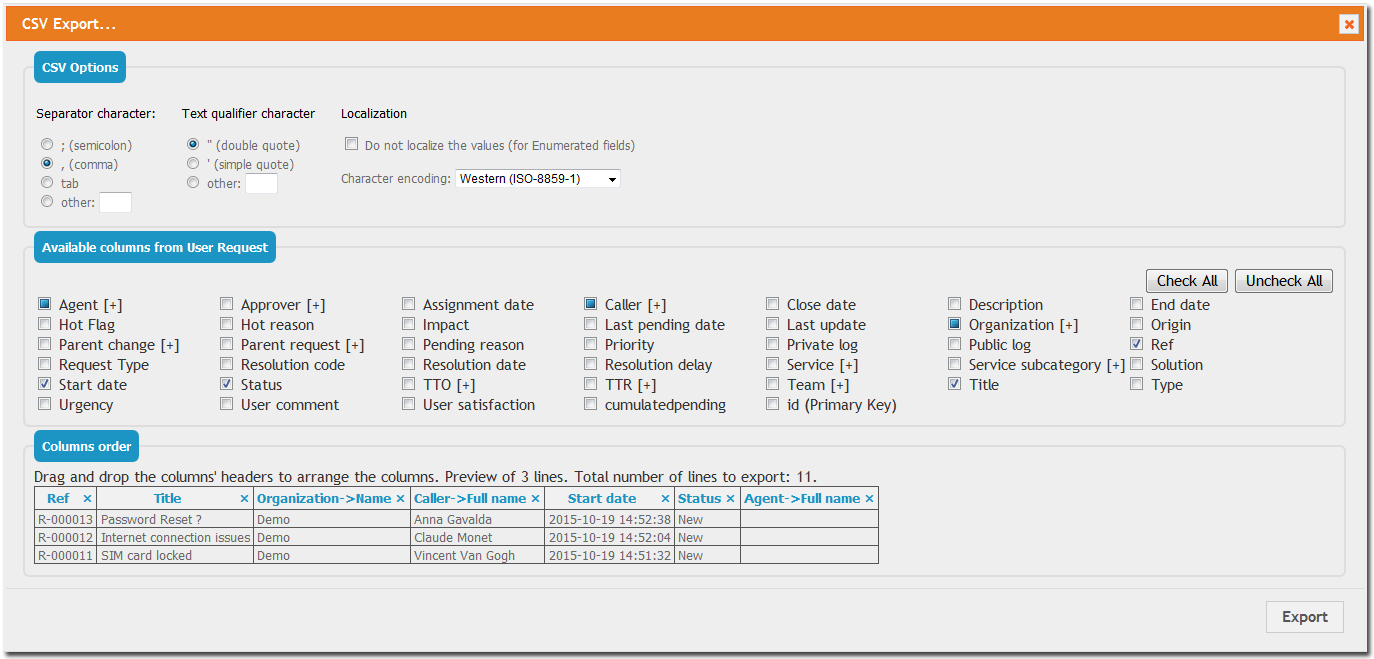This screenshot has height=659, width=1374.
Task: Check the Priority column checkbox
Action: point(590,343)
